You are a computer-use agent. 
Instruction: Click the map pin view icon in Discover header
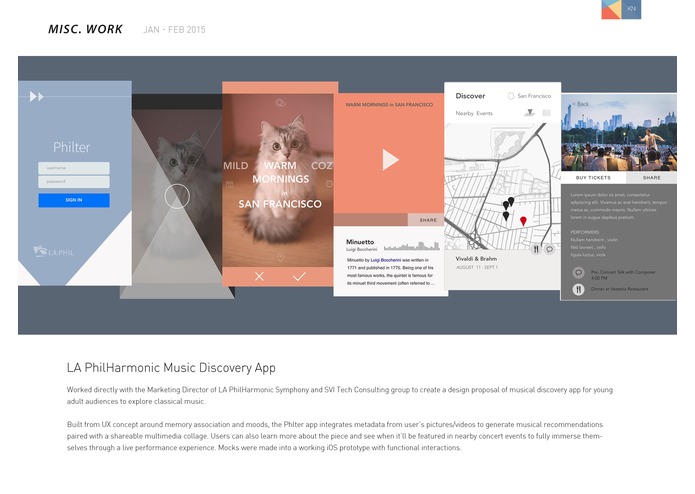pos(529,113)
